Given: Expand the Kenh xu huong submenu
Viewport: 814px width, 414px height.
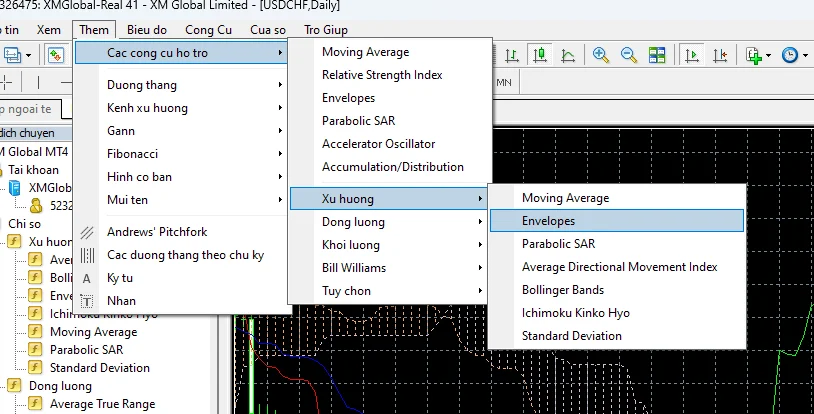Looking at the screenshot, I should tap(181, 108).
